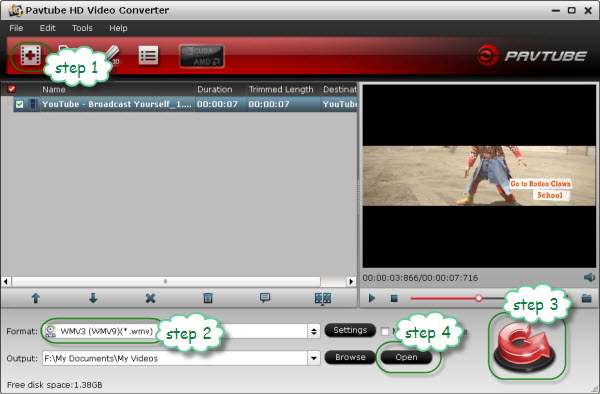Open the subtitle comment bubble icon

tap(265, 298)
